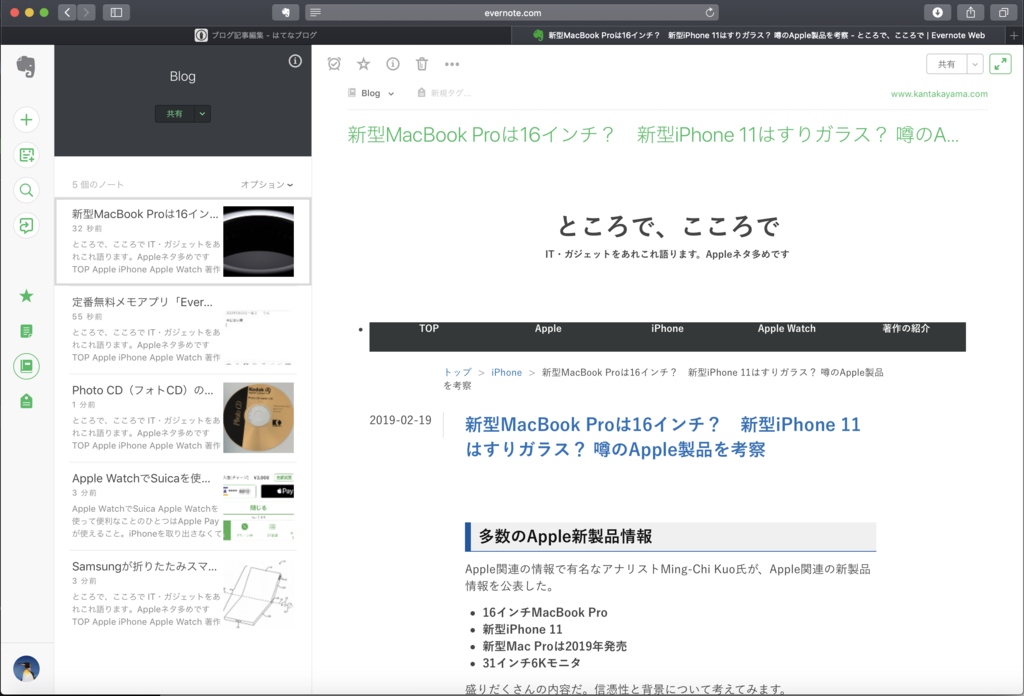Show Blog notebook info icon
Image resolution: width=1024 pixels, height=696 pixels.
[295, 61]
